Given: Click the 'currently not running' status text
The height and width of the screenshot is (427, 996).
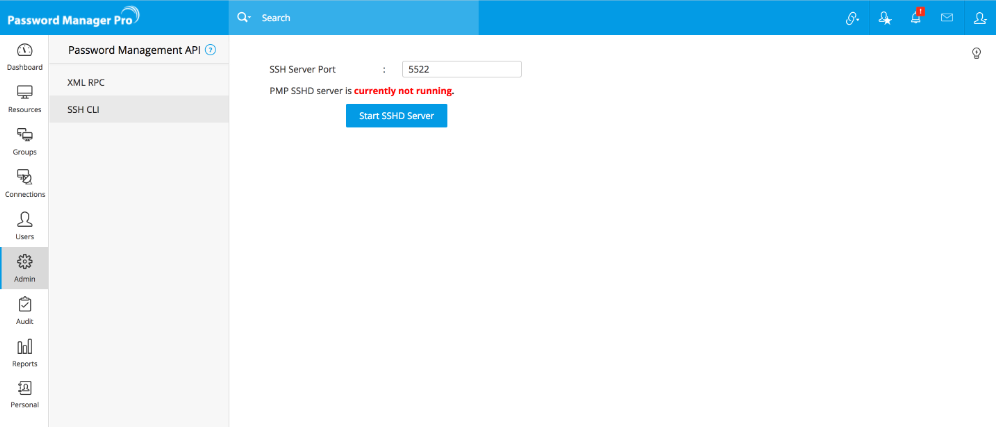Looking at the screenshot, I should click(x=403, y=91).
